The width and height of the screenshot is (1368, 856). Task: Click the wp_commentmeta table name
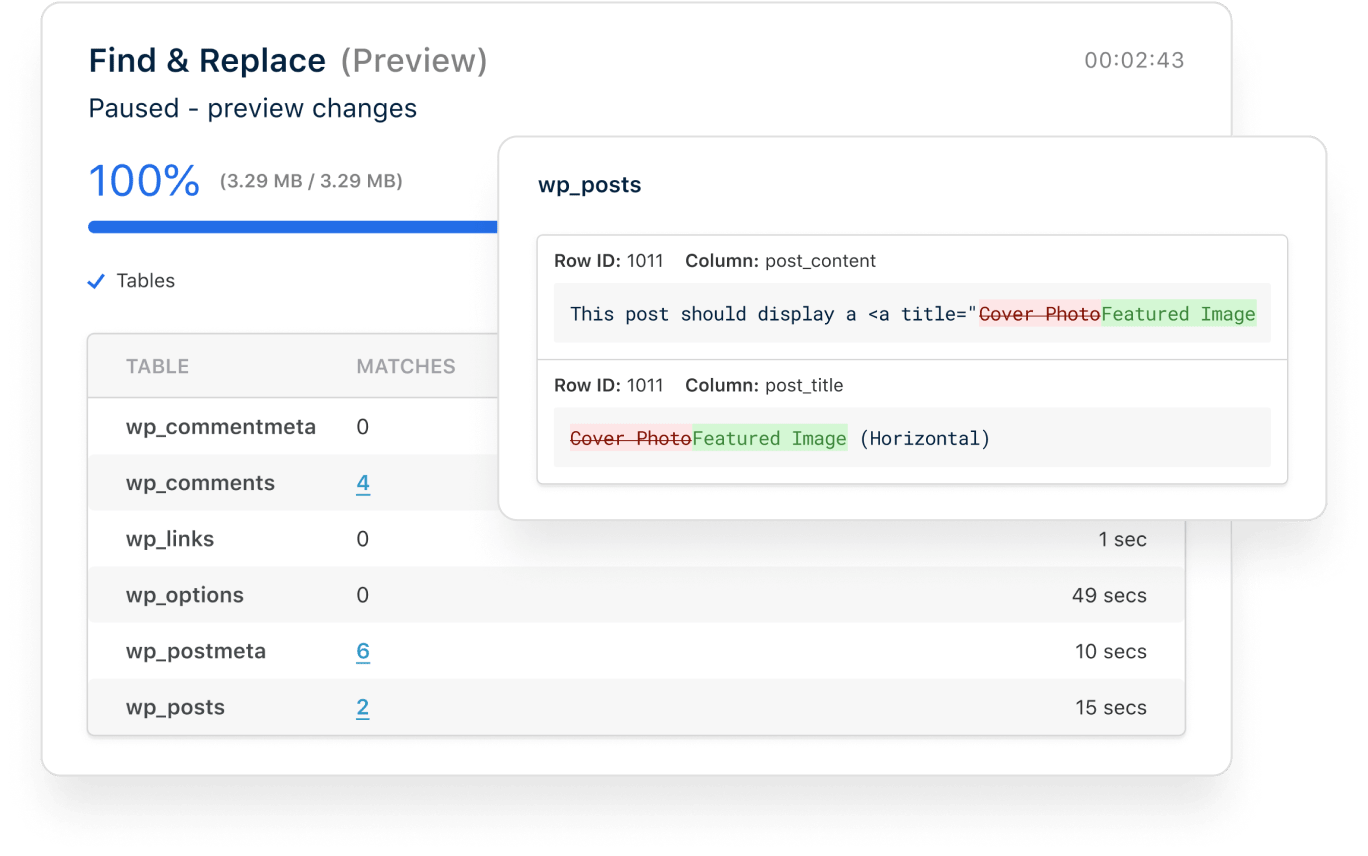221,427
